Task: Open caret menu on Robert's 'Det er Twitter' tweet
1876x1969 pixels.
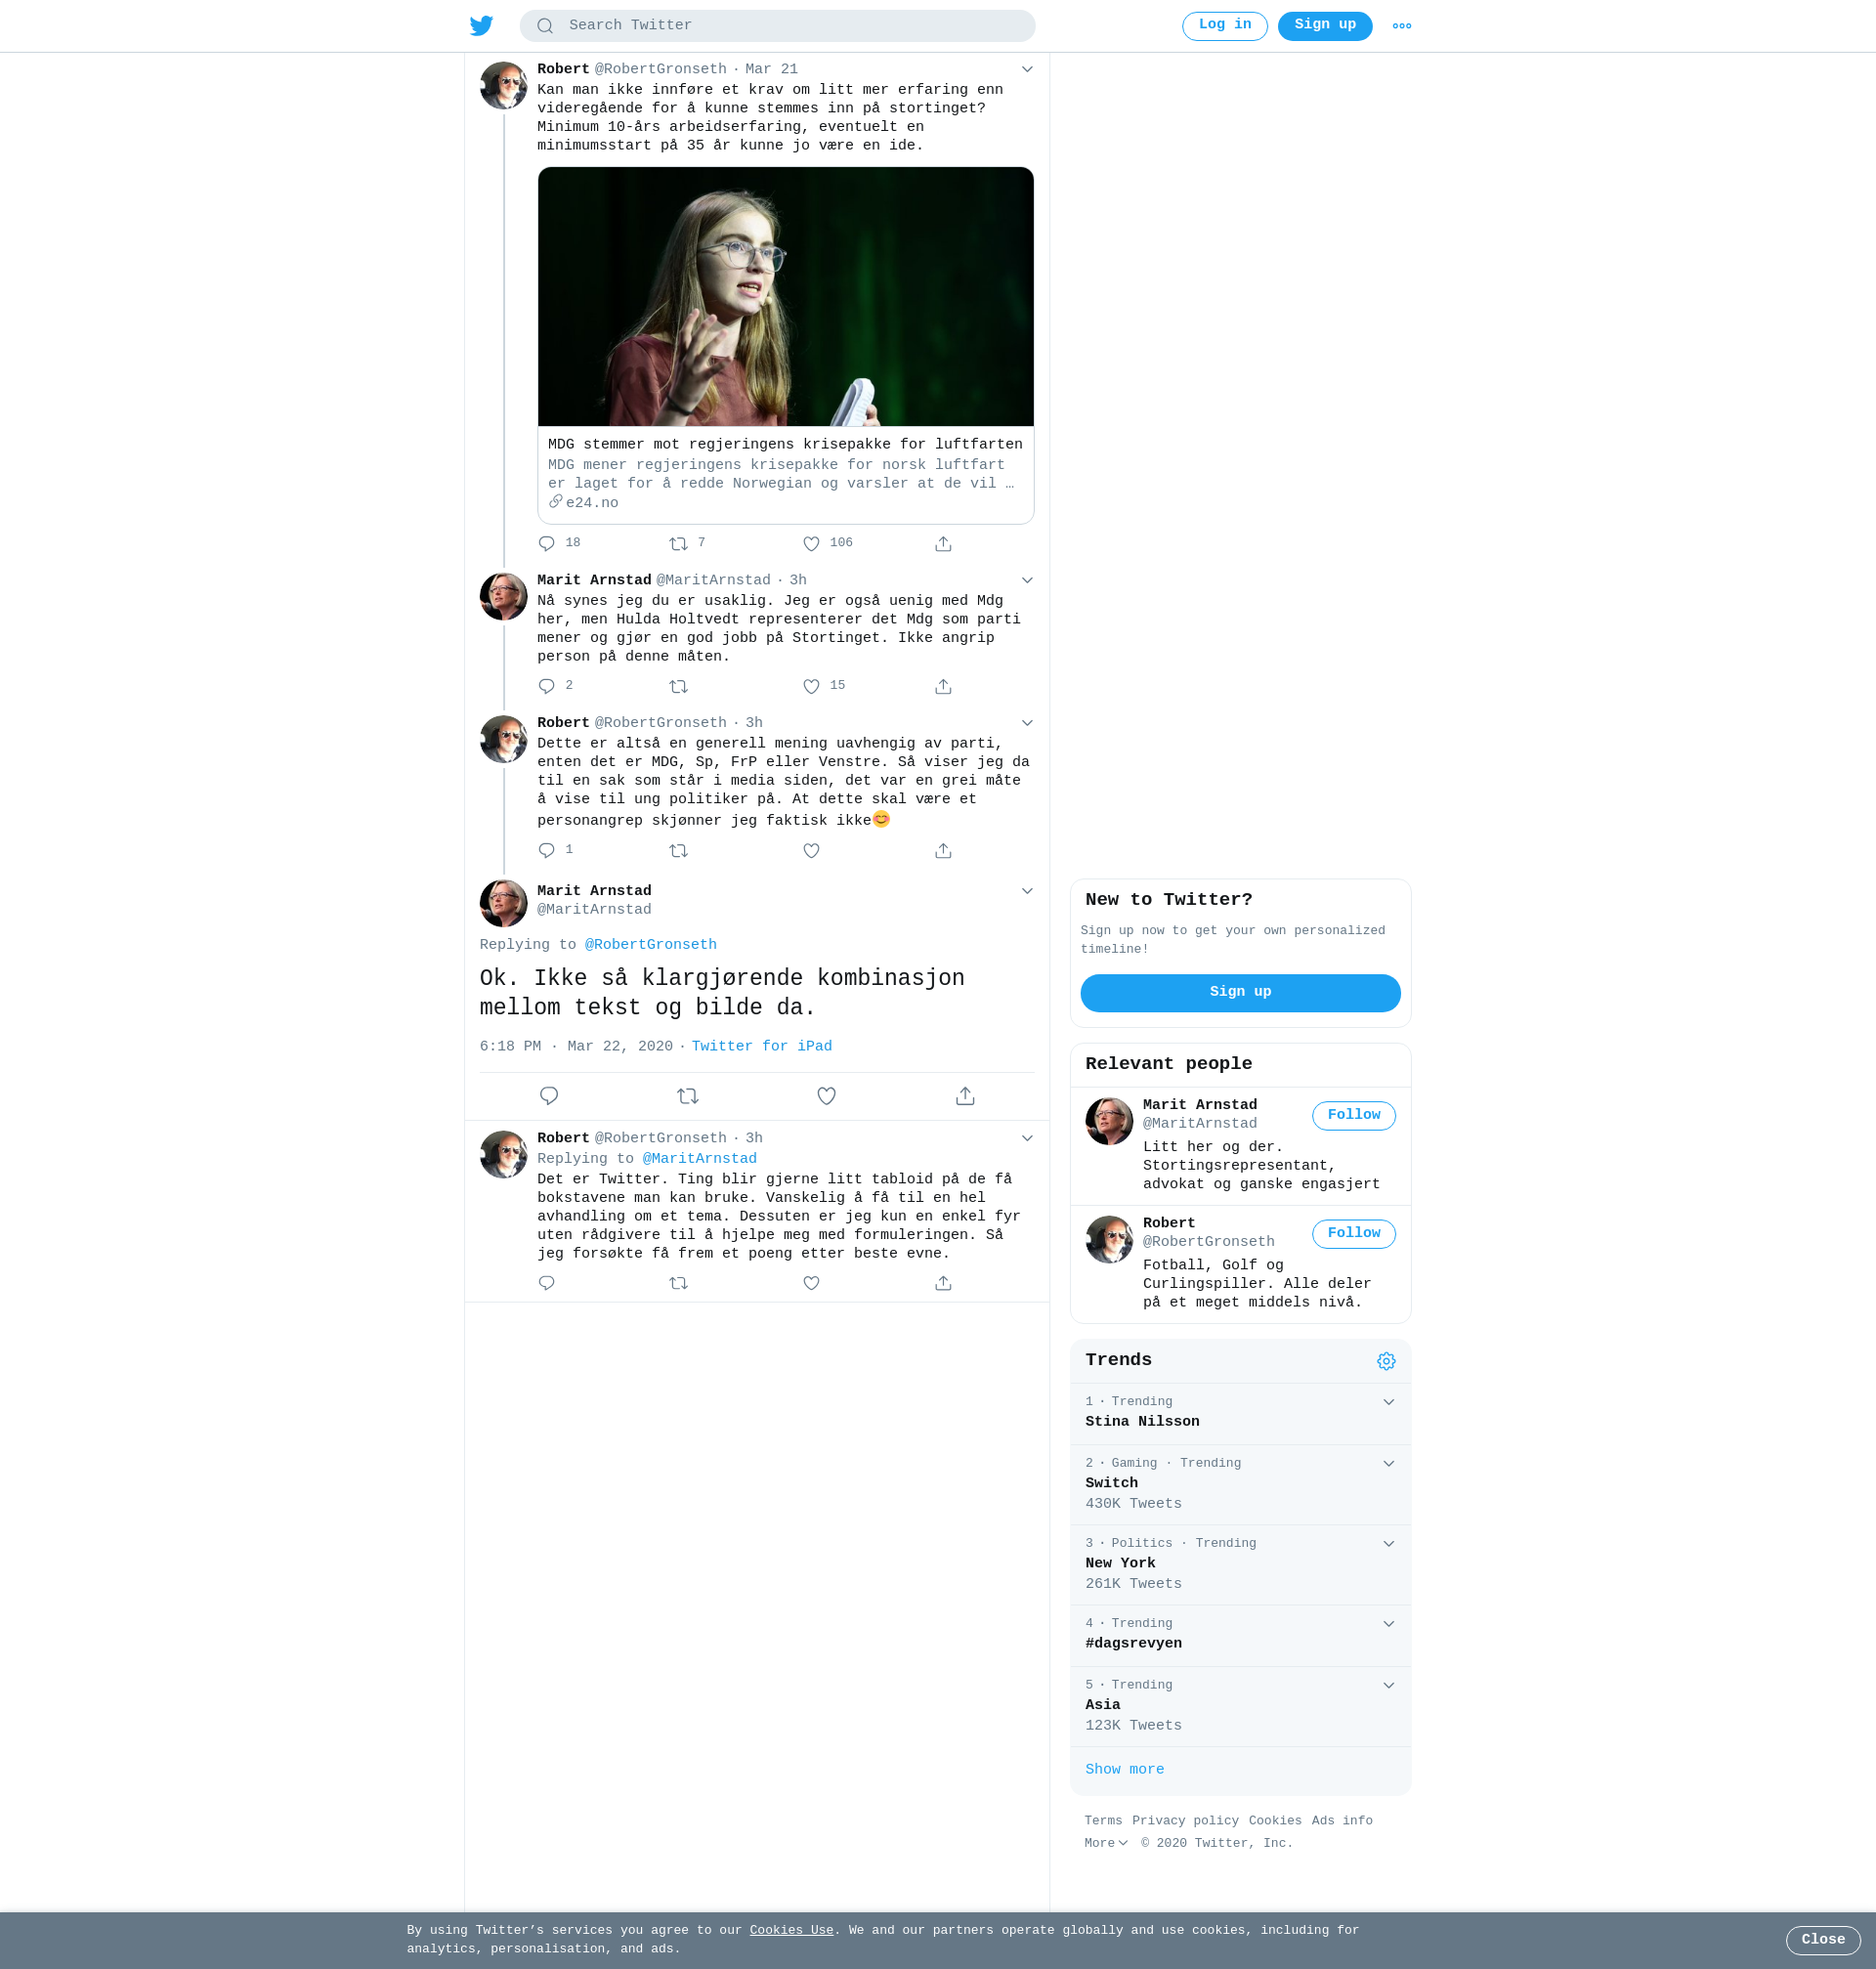Action: click(x=1027, y=1138)
